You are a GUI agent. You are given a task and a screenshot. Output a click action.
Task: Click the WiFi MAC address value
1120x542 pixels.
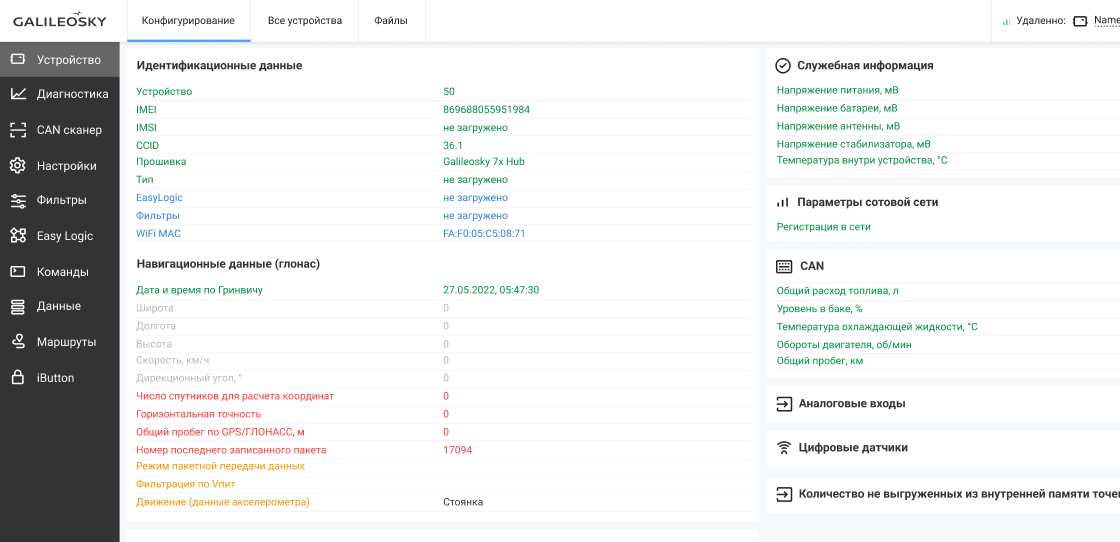(484, 234)
